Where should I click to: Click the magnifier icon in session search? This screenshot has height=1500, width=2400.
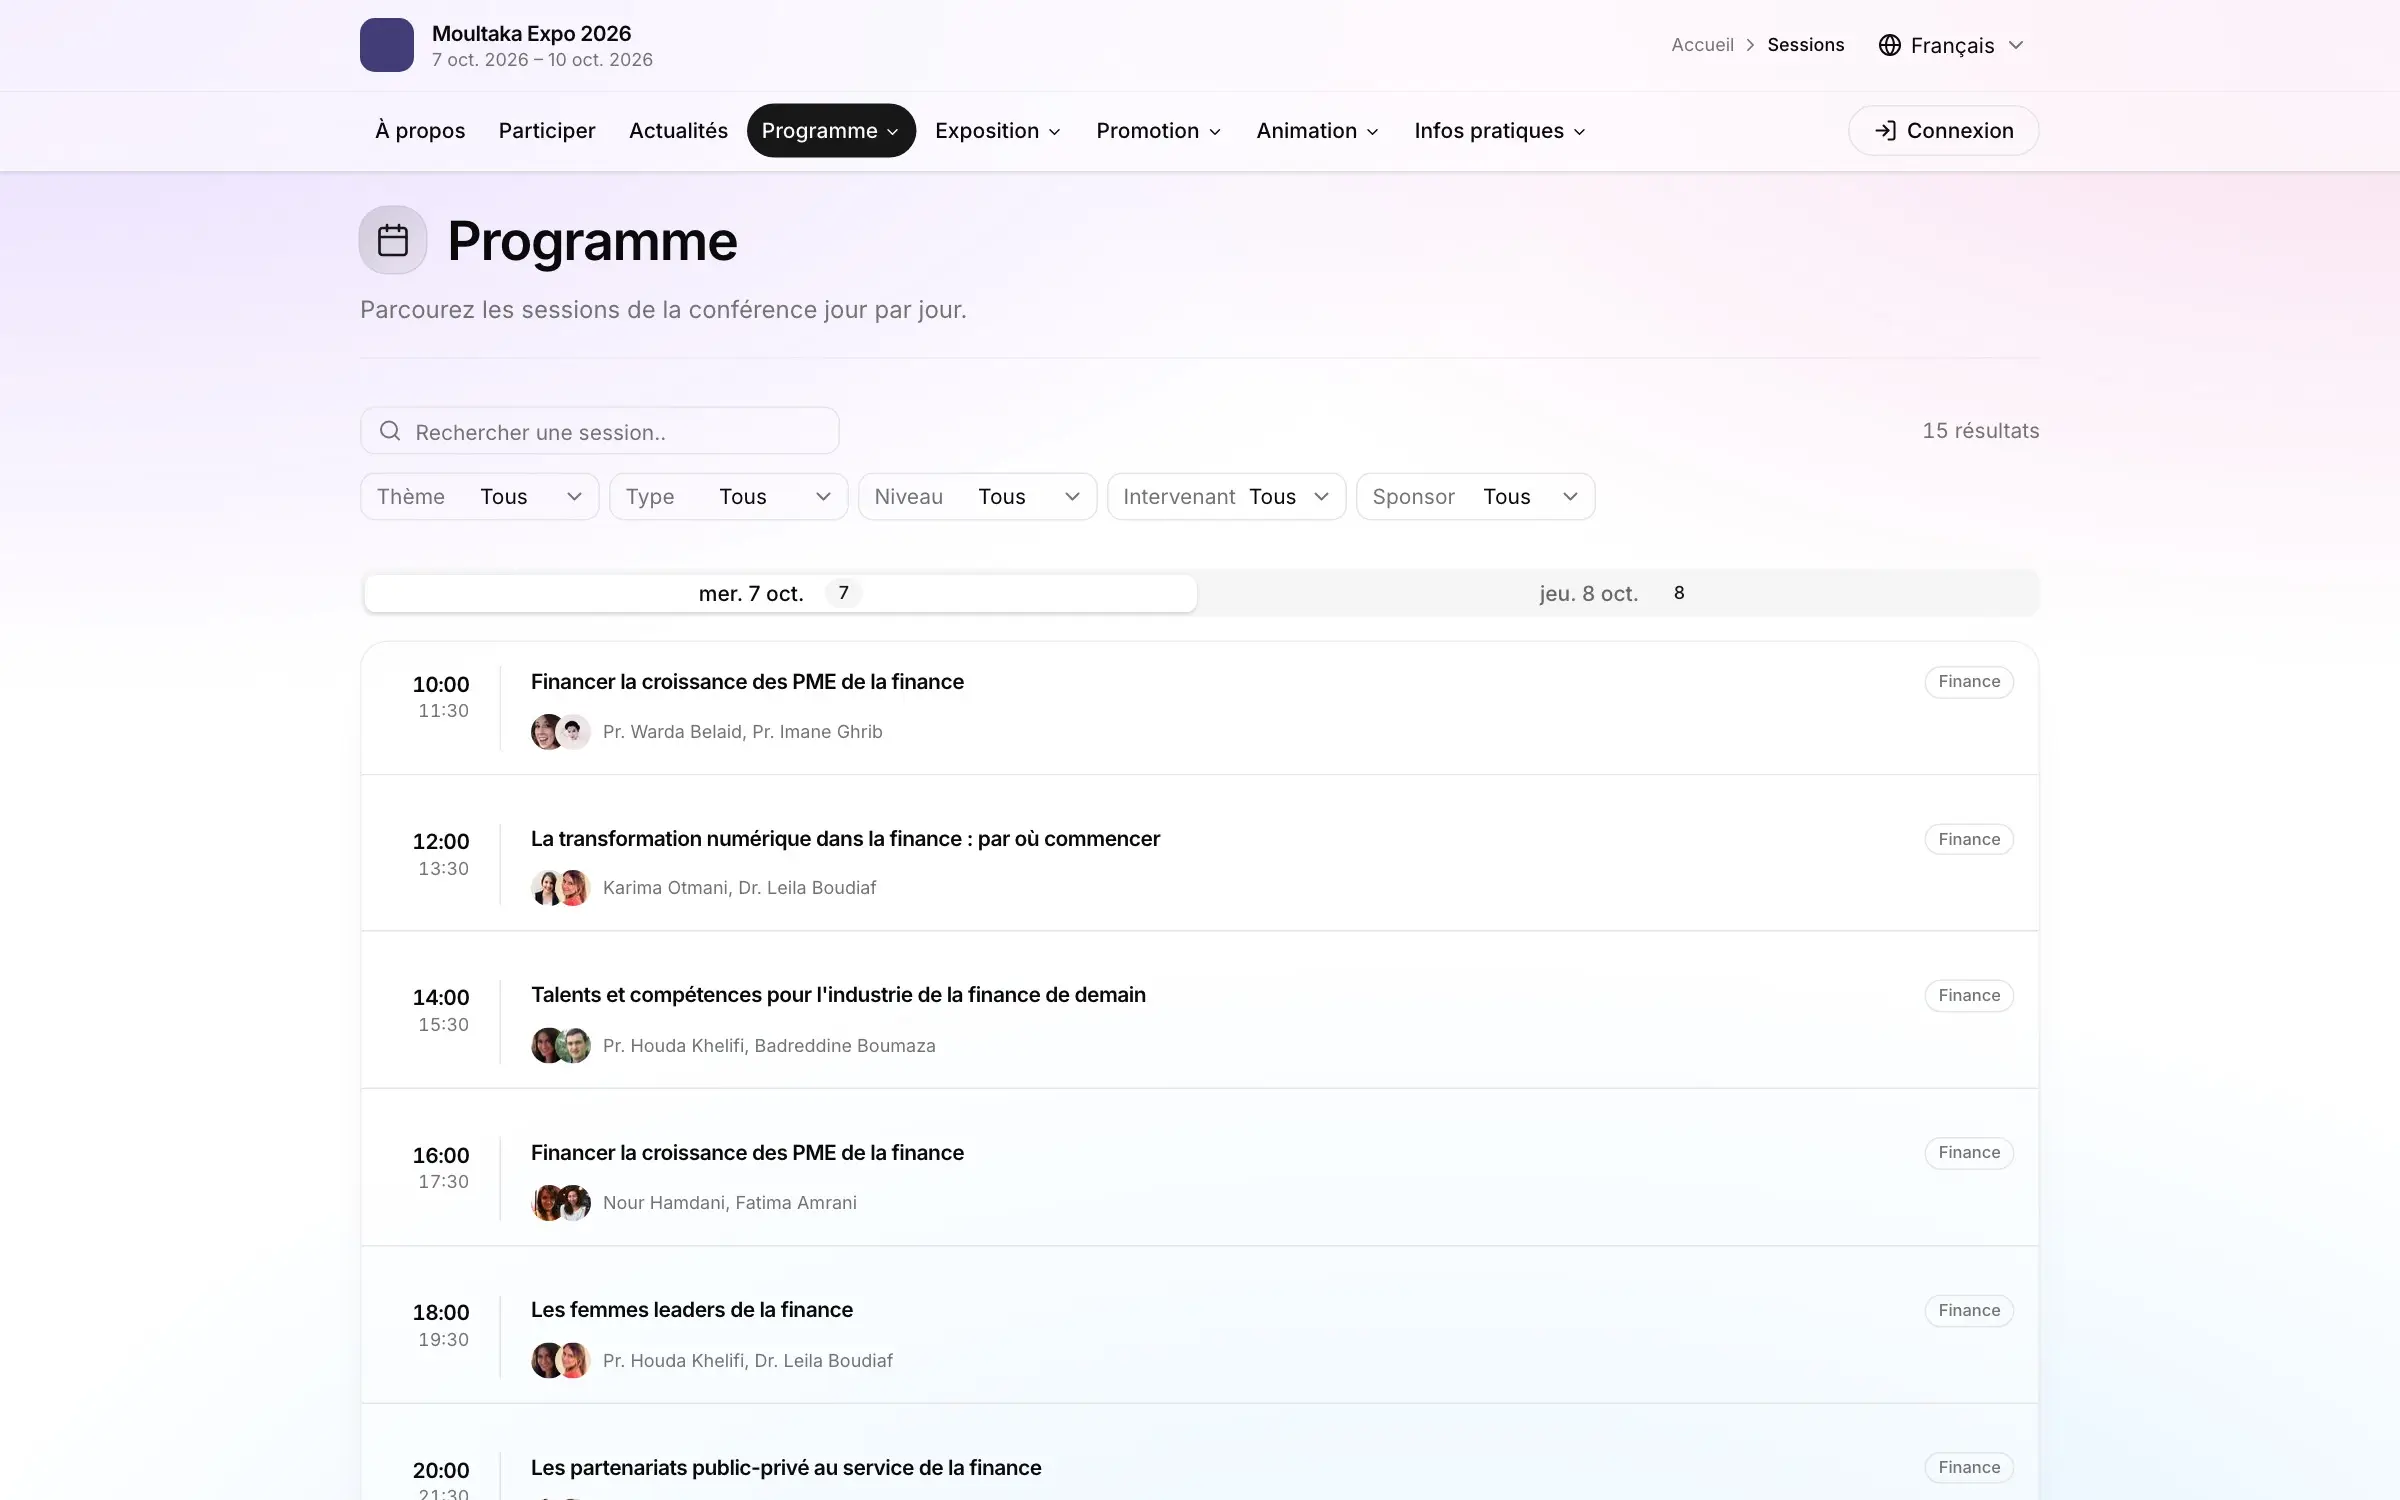pos(390,431)
